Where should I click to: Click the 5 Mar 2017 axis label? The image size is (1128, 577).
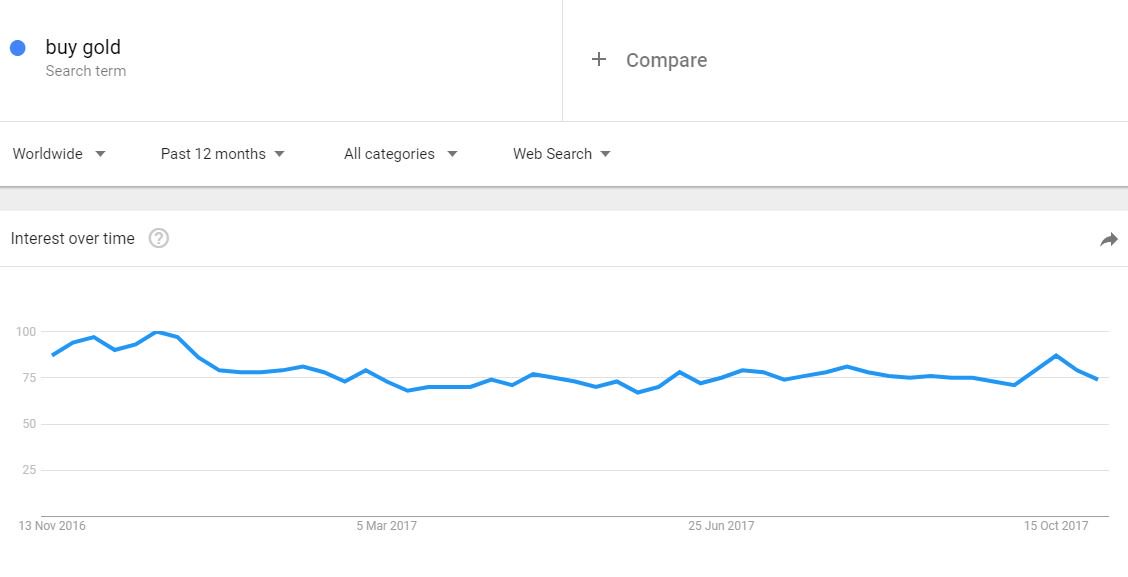pyautogui.click(x=386, y=526)
